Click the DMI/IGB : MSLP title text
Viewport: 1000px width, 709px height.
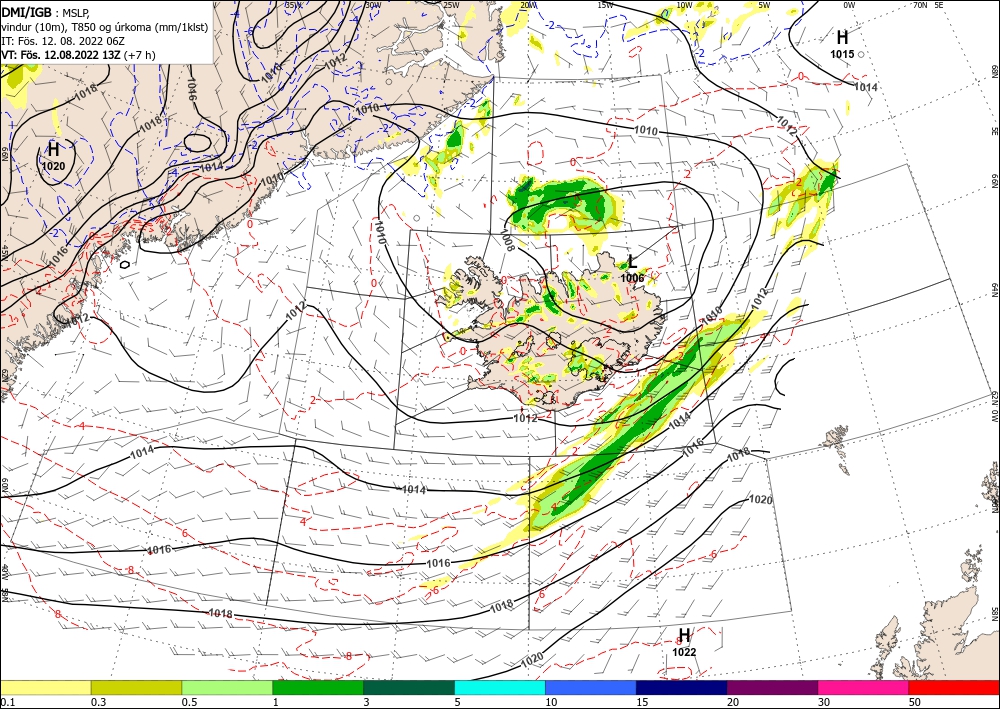[x=45, y=11]
